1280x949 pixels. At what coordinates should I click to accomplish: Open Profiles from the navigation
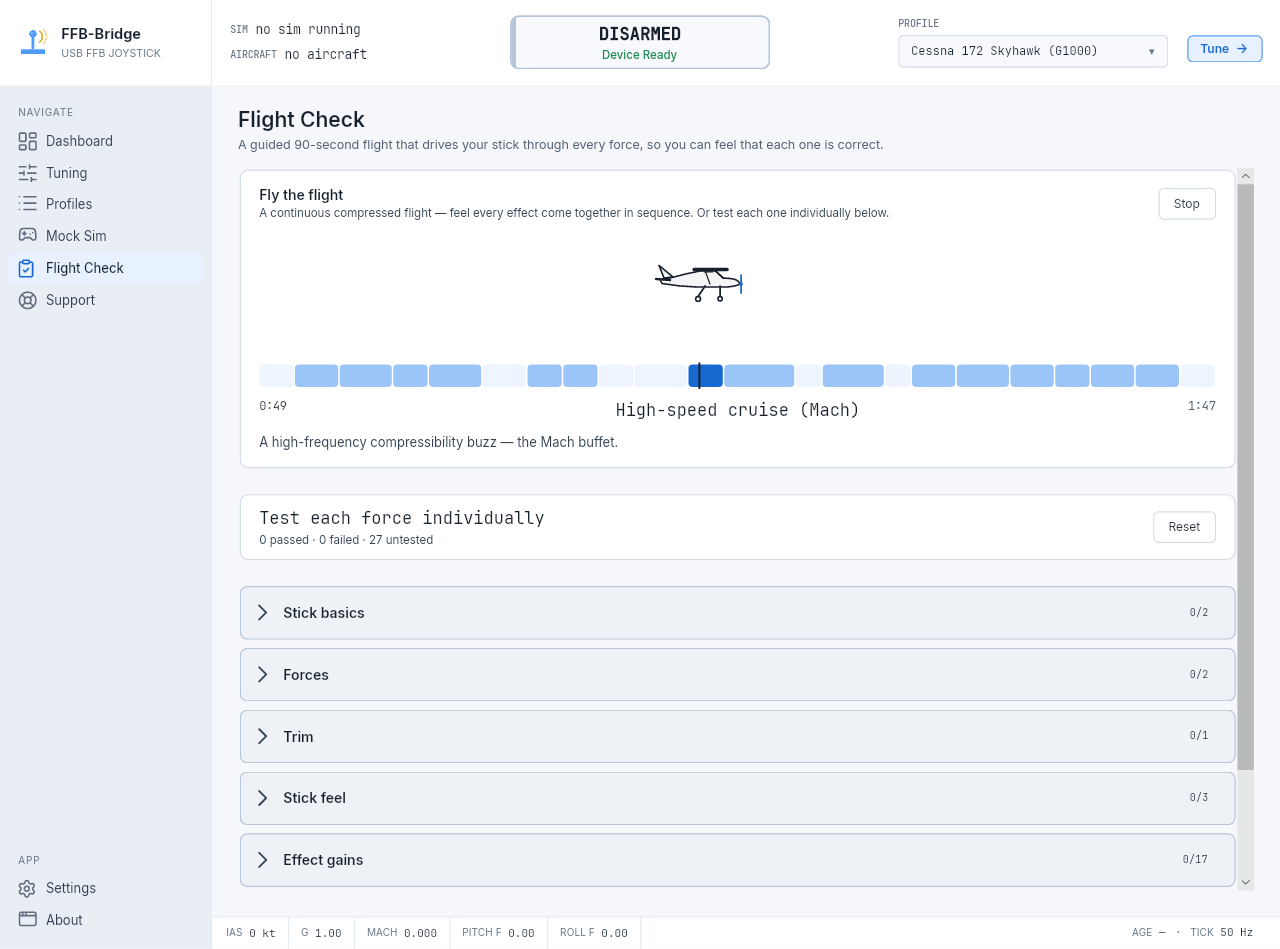(105, 204)
